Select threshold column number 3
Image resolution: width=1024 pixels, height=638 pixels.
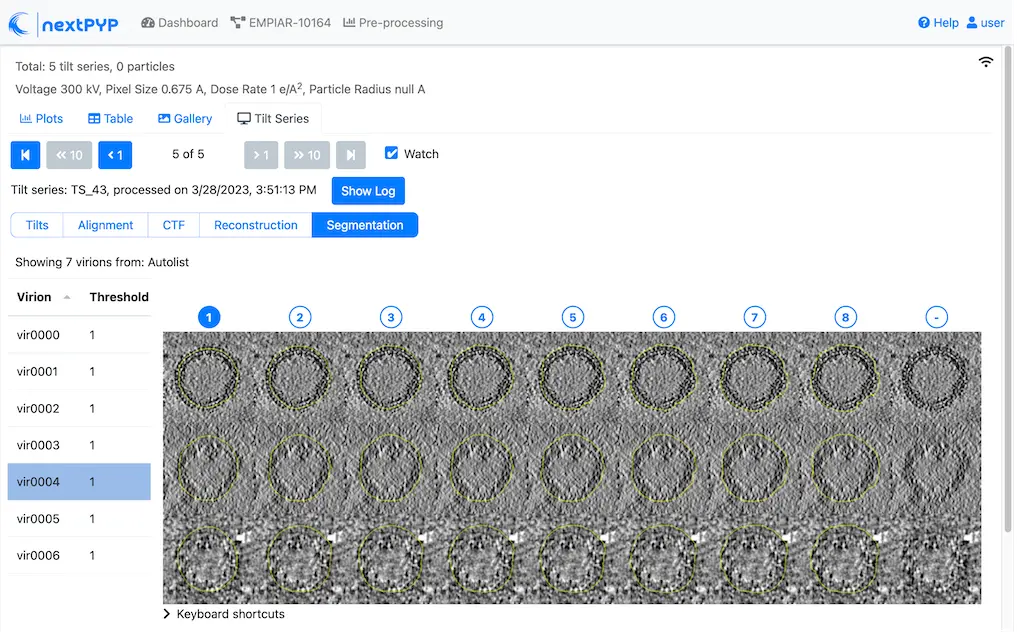(391, 317)
